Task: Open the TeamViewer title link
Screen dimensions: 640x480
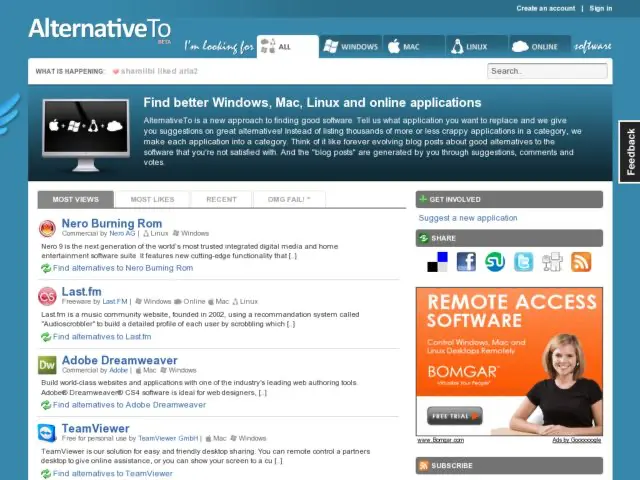Action: (x=96, y=428)
